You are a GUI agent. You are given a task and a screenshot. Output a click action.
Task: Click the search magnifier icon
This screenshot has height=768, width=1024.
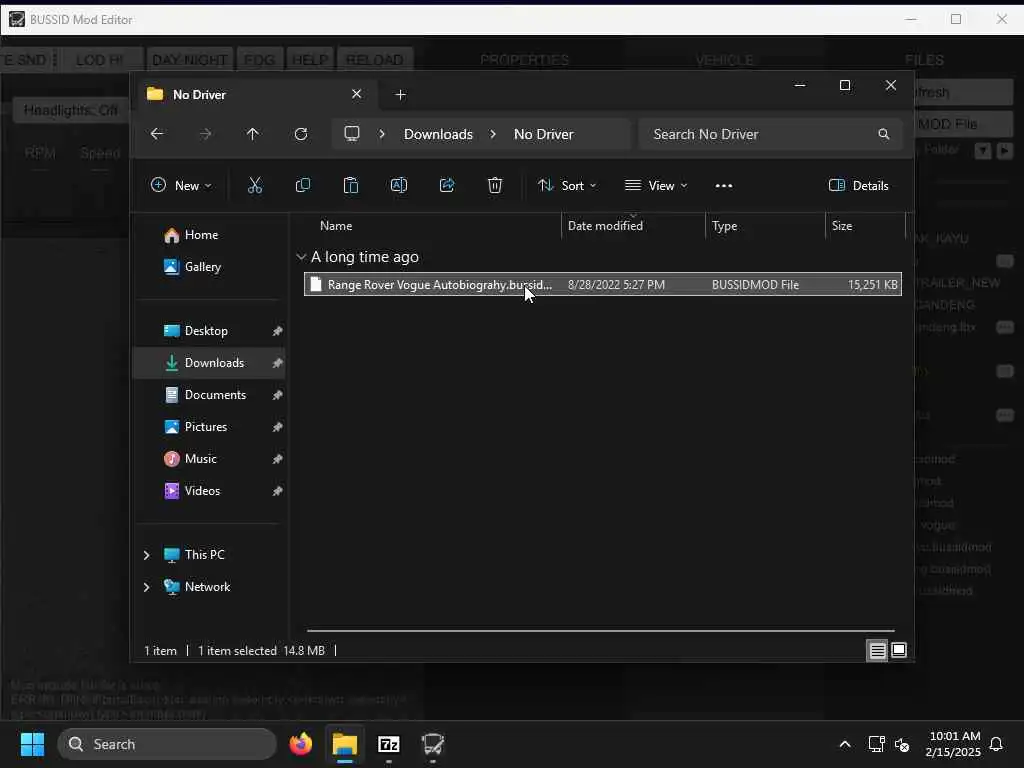884,134
